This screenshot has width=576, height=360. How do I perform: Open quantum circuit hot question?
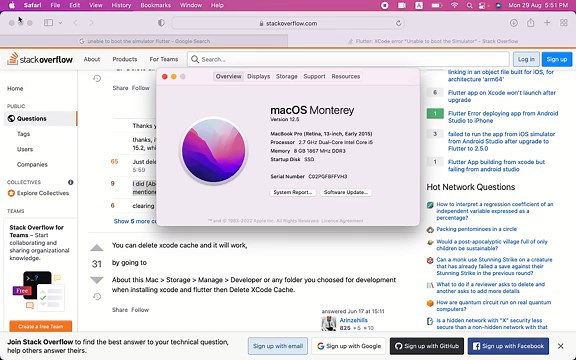tap(494, 306)
